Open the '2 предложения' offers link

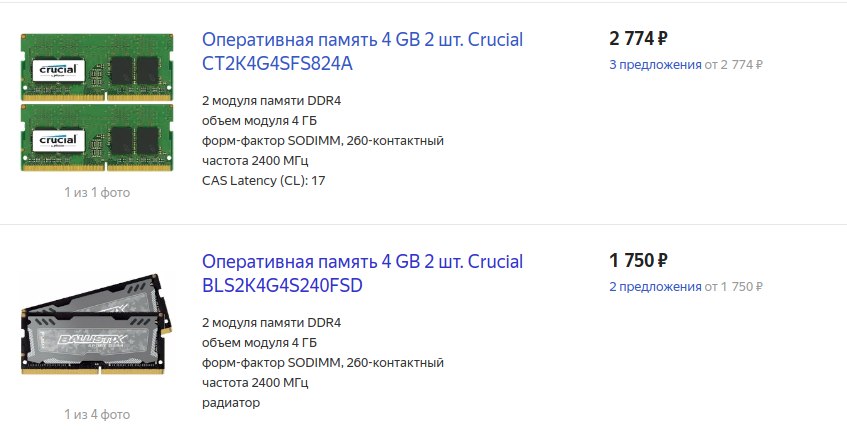(655, 287)
